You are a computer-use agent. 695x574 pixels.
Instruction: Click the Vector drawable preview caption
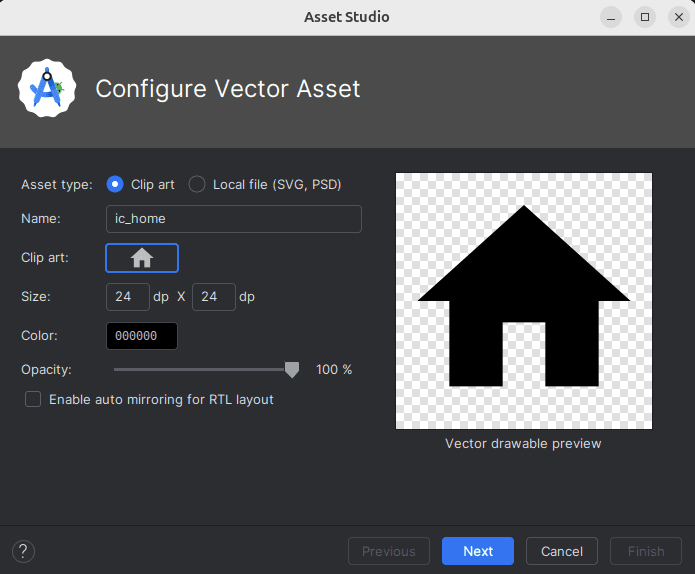(523, 444)
